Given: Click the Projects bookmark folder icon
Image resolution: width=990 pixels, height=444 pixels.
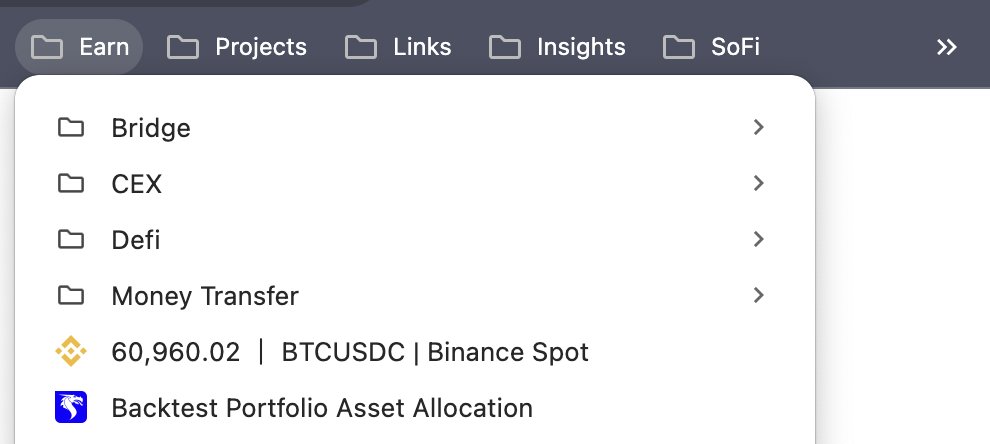Looking at the screenshot, I should (182, 47).
